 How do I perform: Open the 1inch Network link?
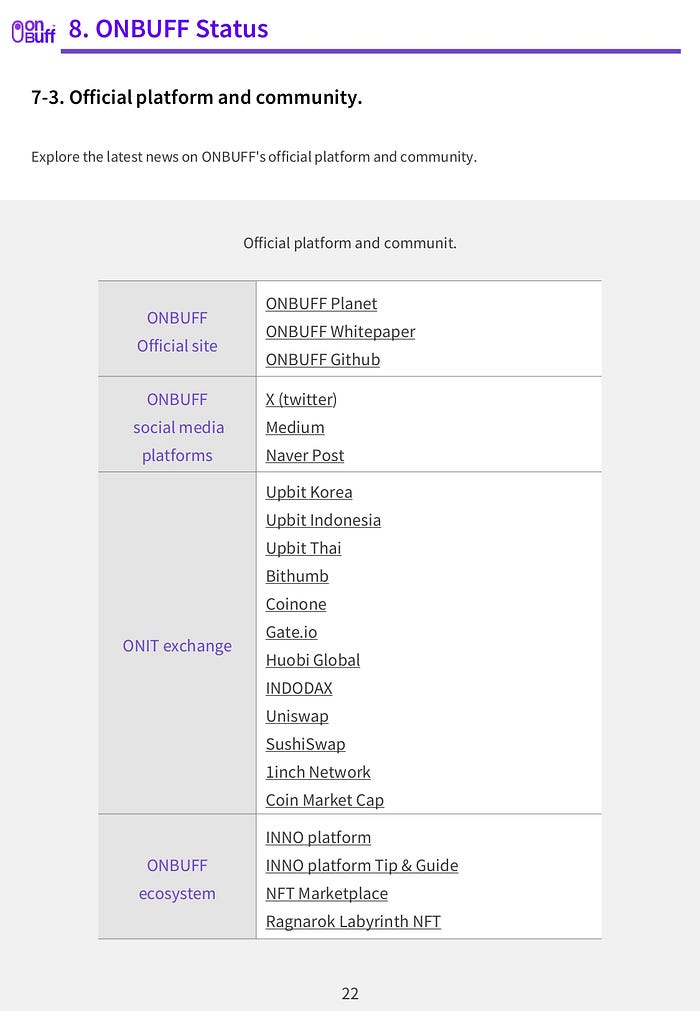tap(318, 772)
